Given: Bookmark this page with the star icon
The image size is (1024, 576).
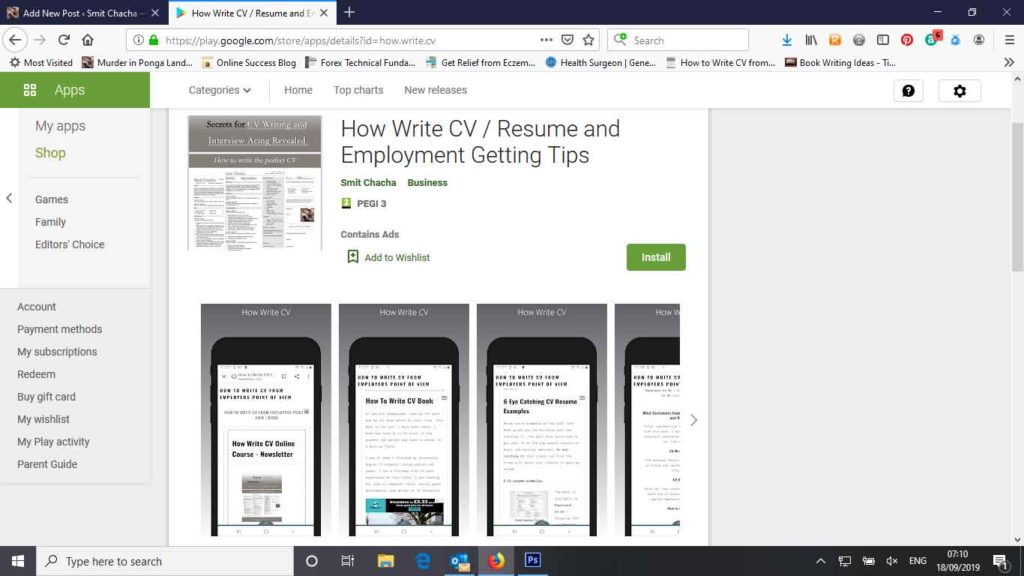Looking at the screenshot, I should [588, 40].
